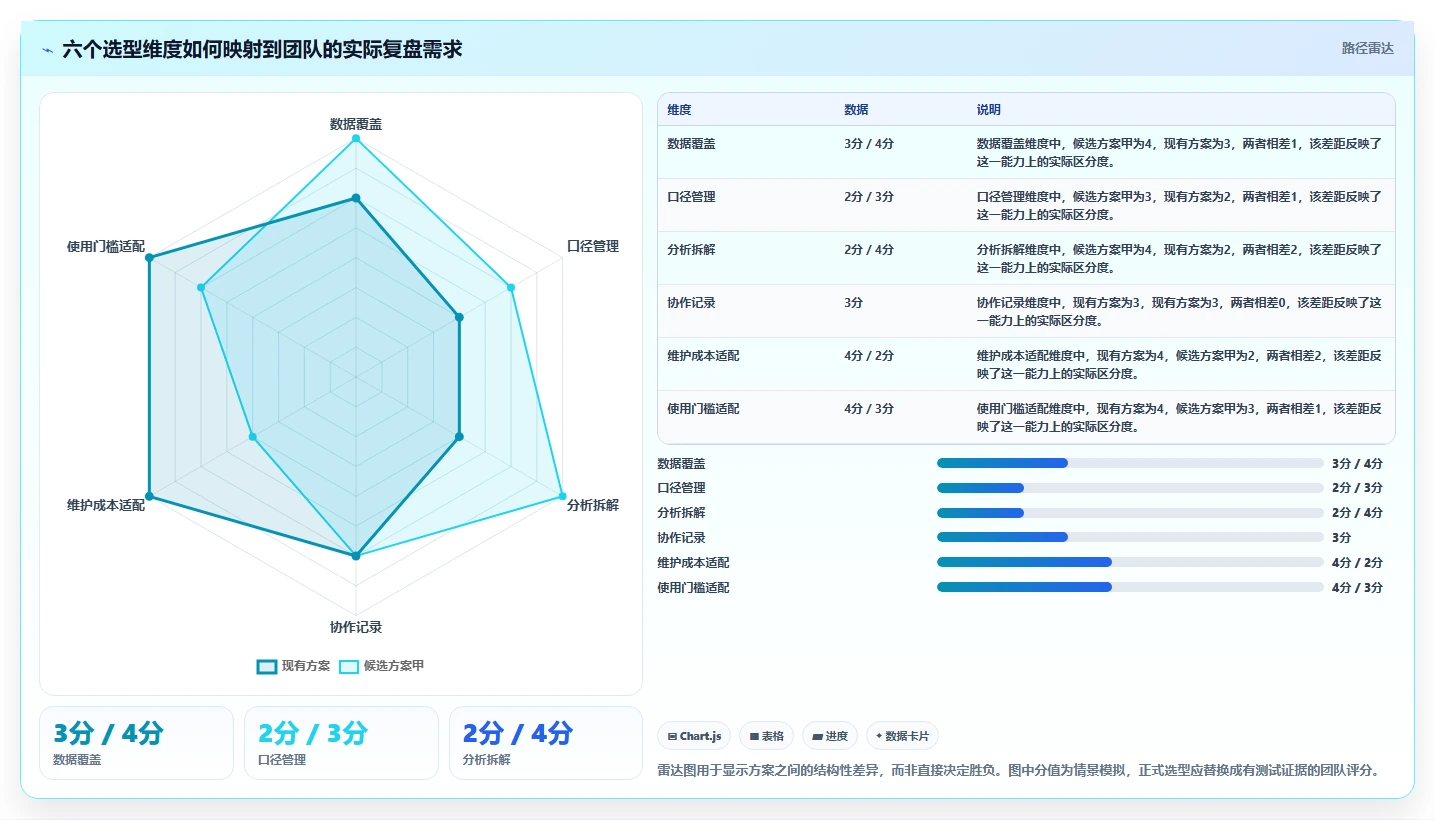The height and width of the screenshot is (820, 1435).
Task: Click 现有方案 point on 使用门槛适配 radar axis
Action: [x=149, y=258]
